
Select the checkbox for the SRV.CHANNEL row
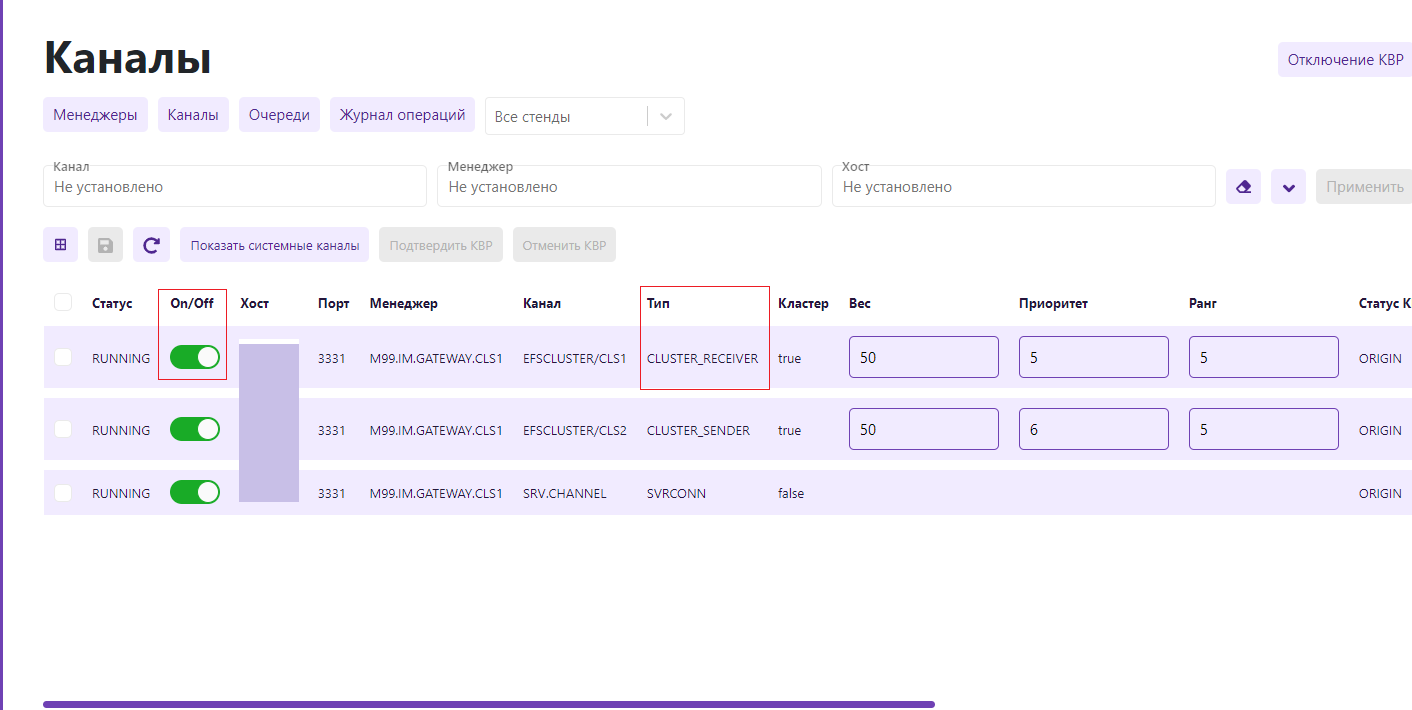(63, 493)
